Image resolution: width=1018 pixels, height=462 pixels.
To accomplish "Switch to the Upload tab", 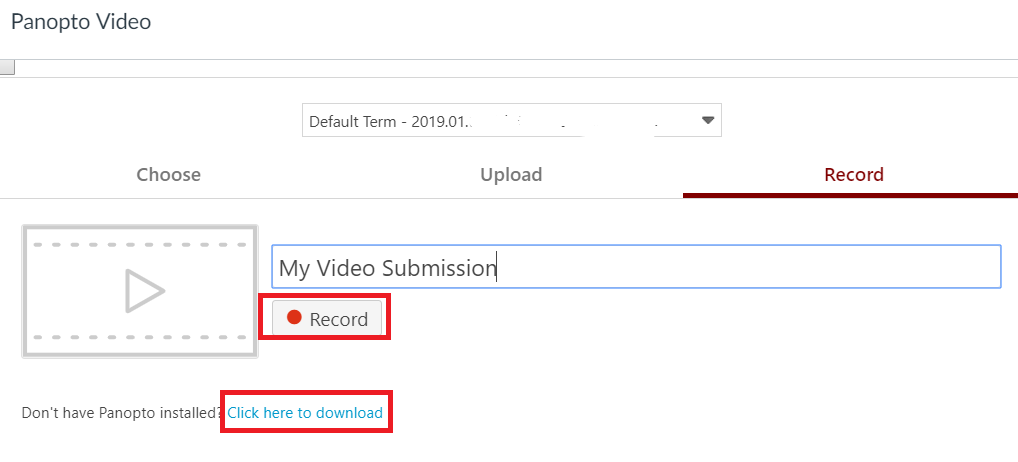I will coord(511,175).
